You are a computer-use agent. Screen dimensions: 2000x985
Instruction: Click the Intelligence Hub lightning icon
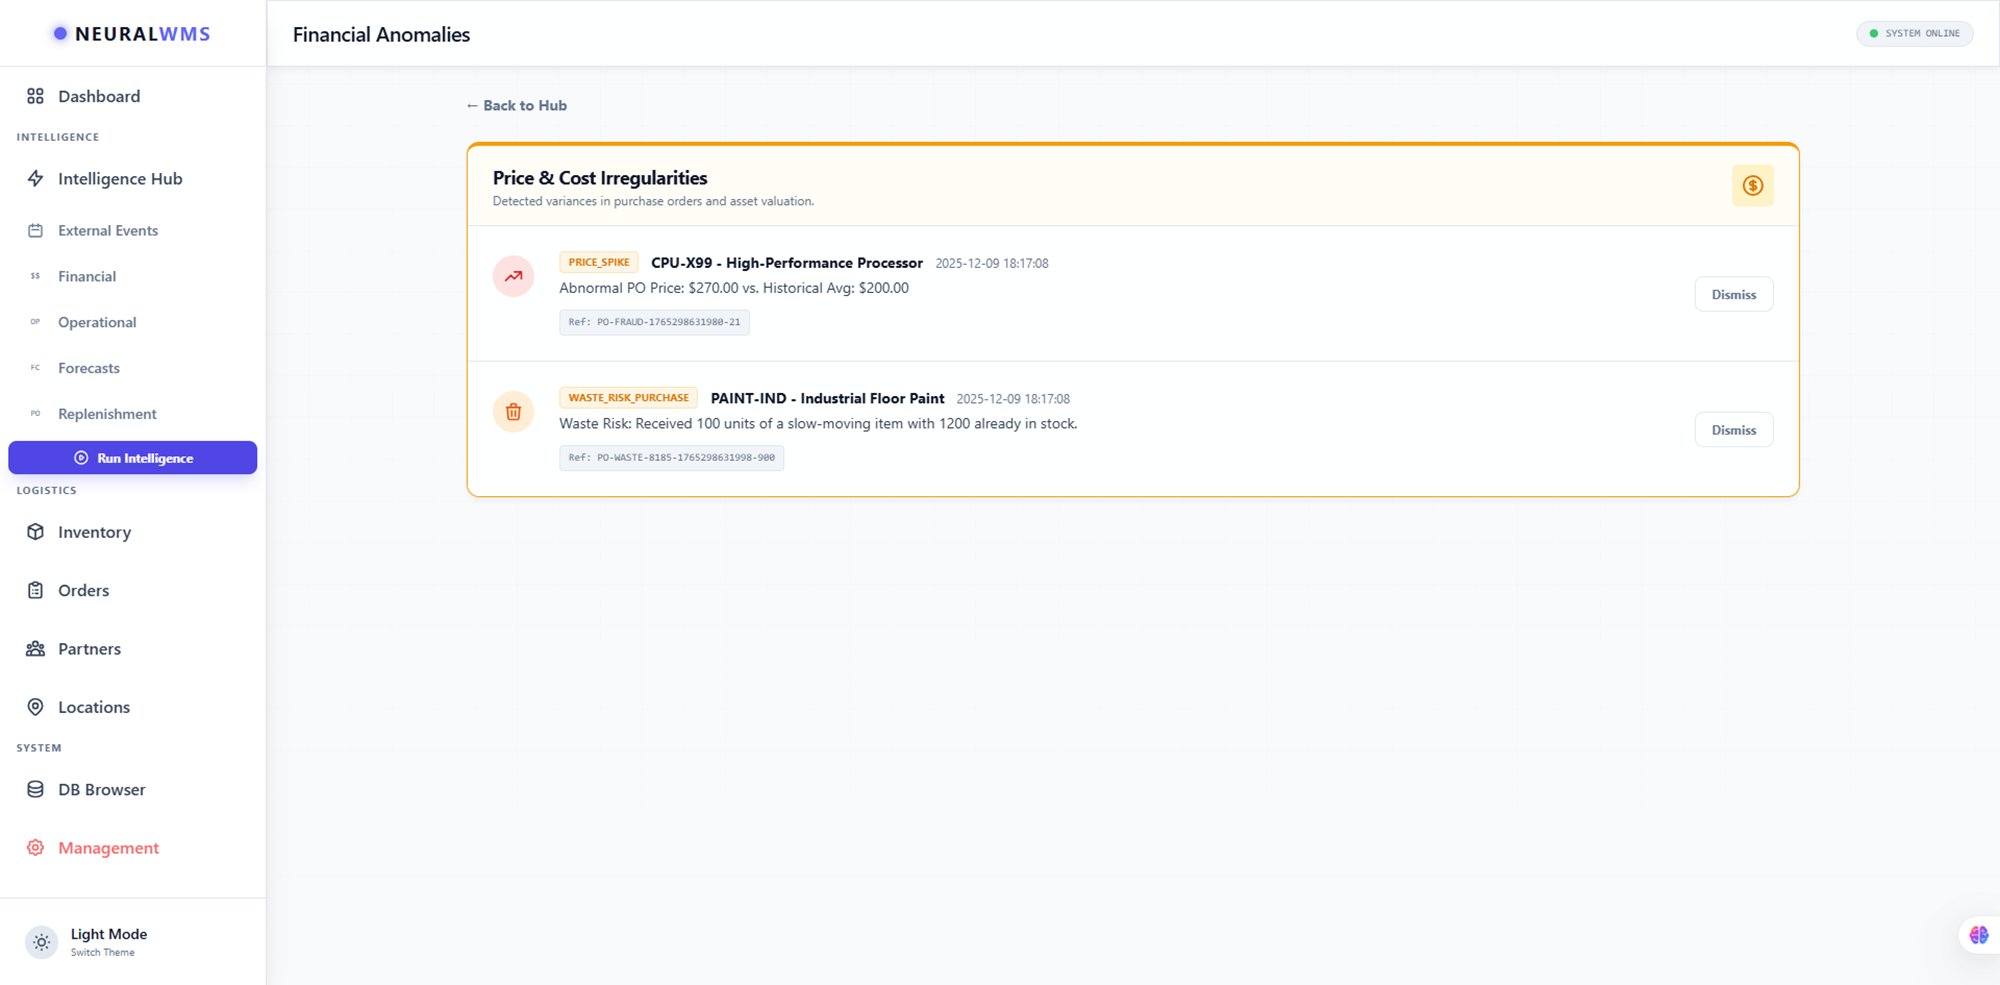point(35,179)
